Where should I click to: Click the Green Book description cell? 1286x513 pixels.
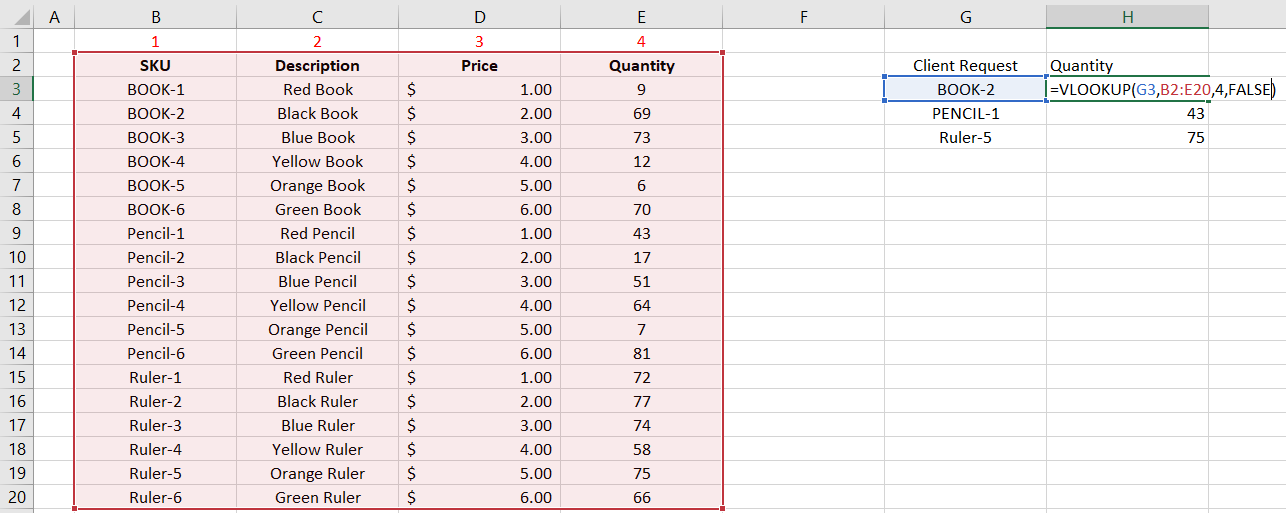pos(317,209)
